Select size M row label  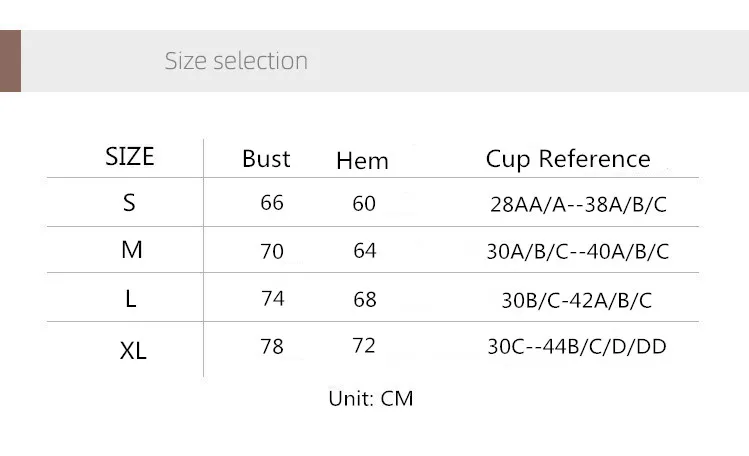pos(131,249)
